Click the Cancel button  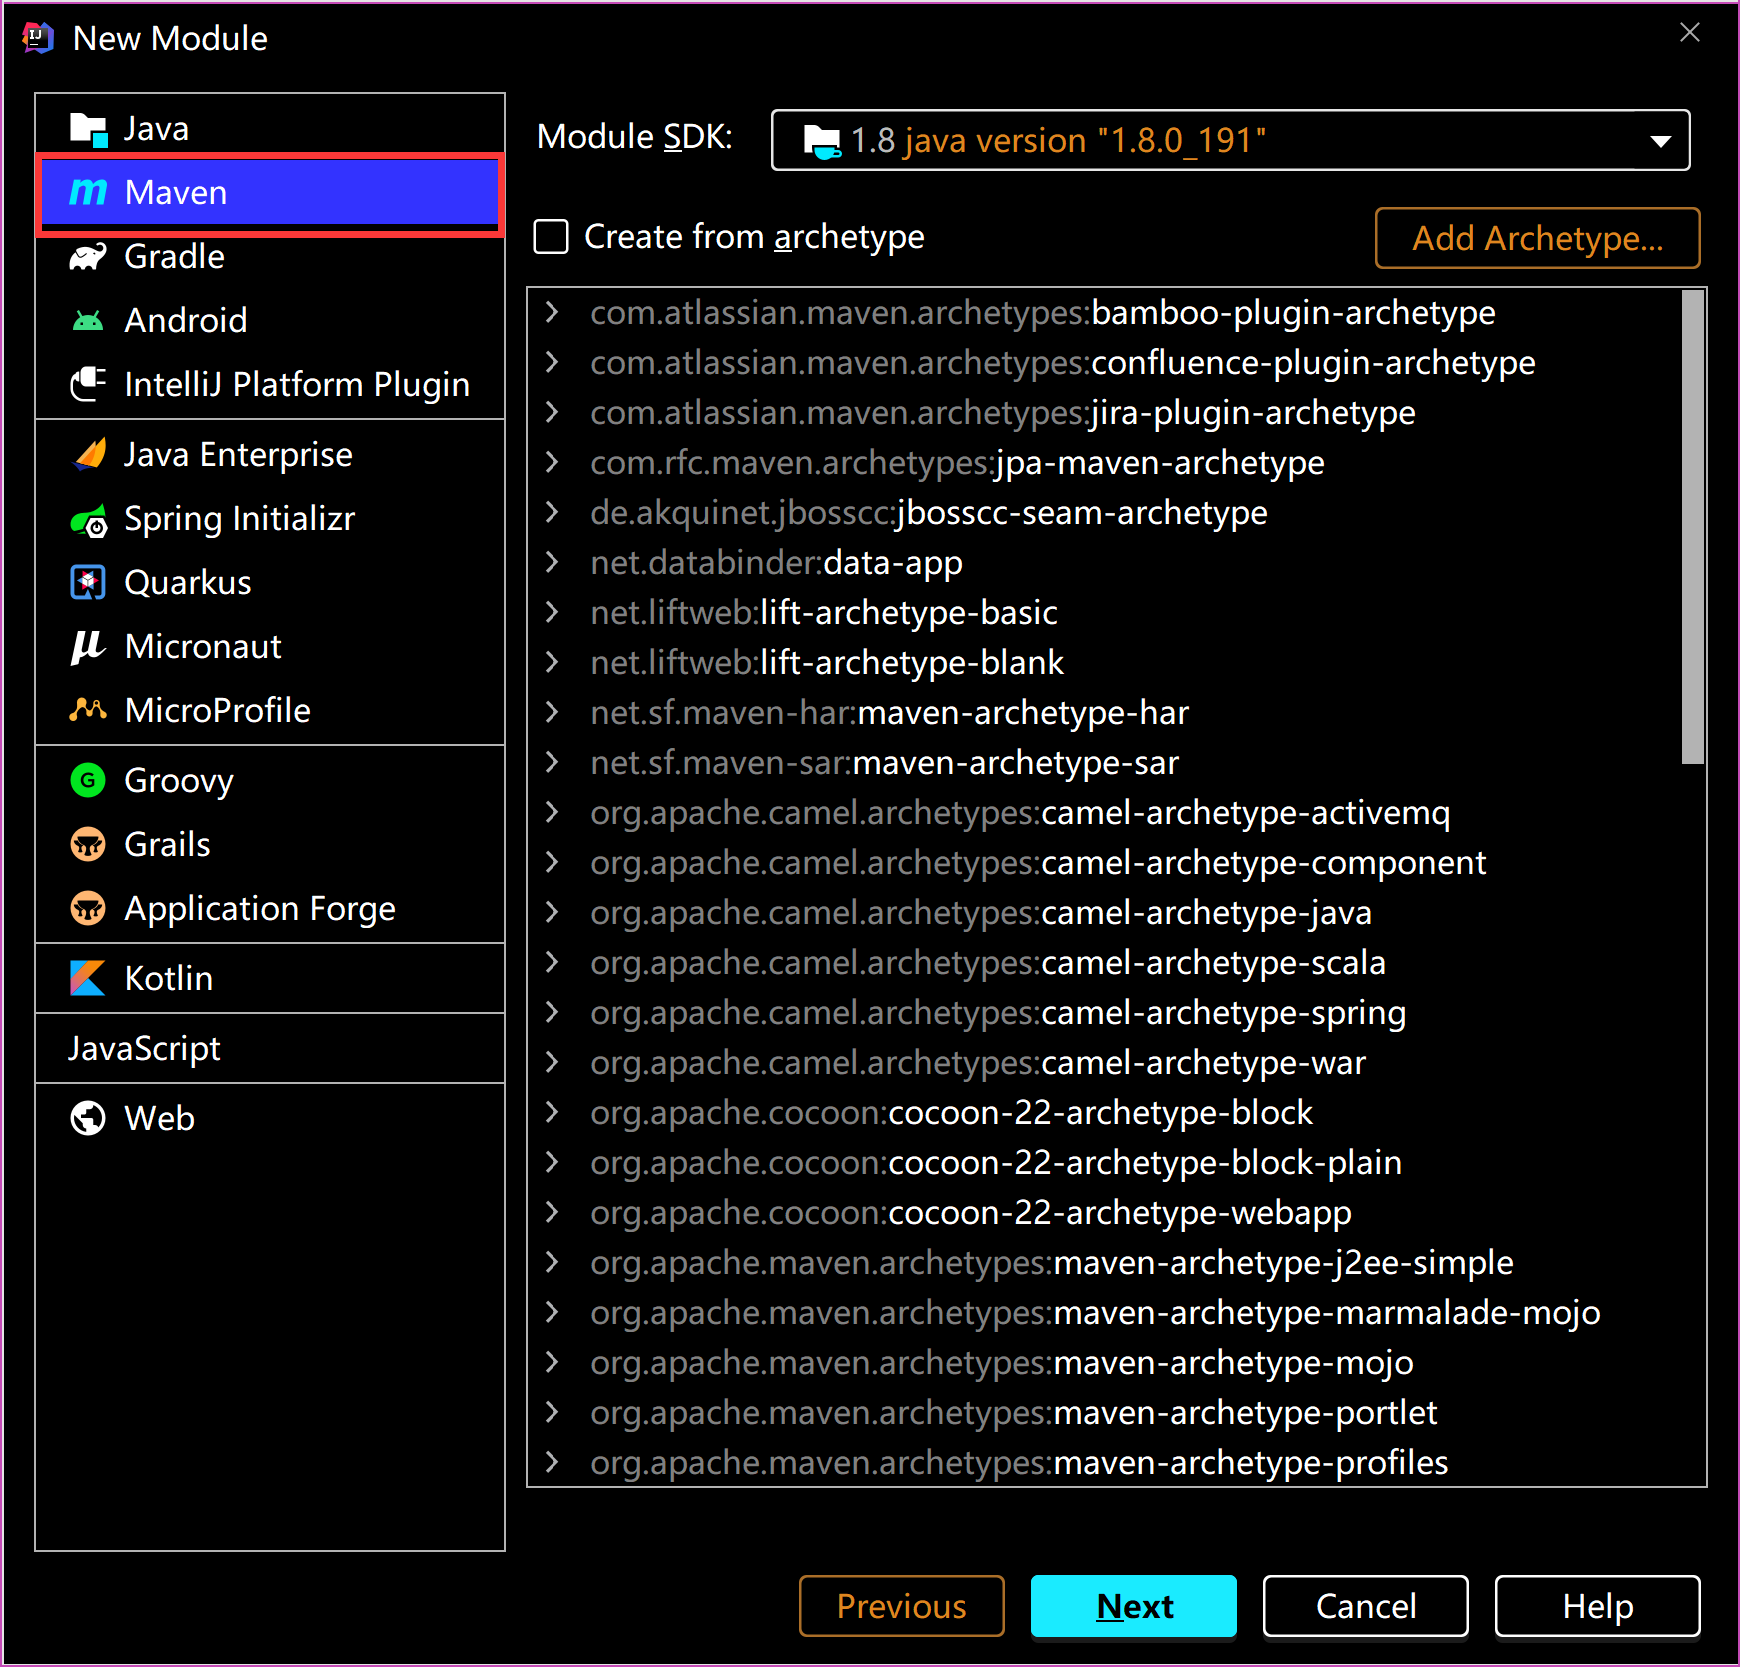1366,1606
